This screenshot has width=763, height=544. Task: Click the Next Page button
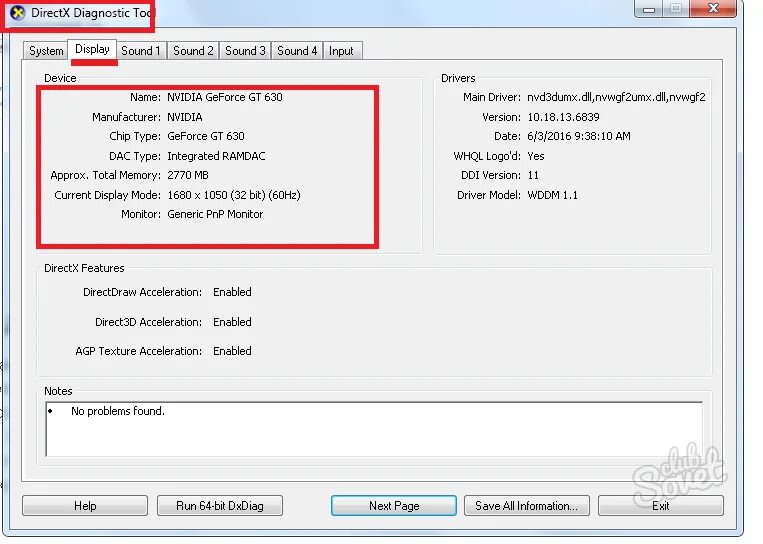394,506
